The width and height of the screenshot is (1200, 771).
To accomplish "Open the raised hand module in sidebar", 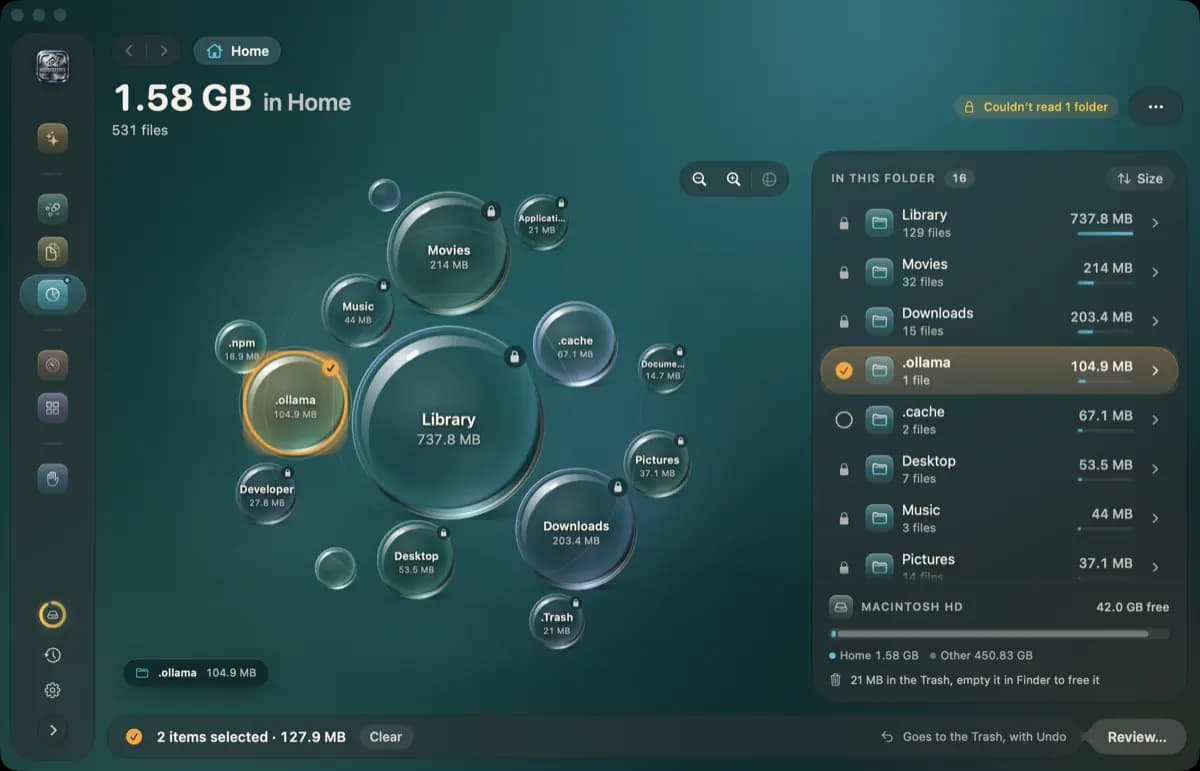I will click(53, 478).
